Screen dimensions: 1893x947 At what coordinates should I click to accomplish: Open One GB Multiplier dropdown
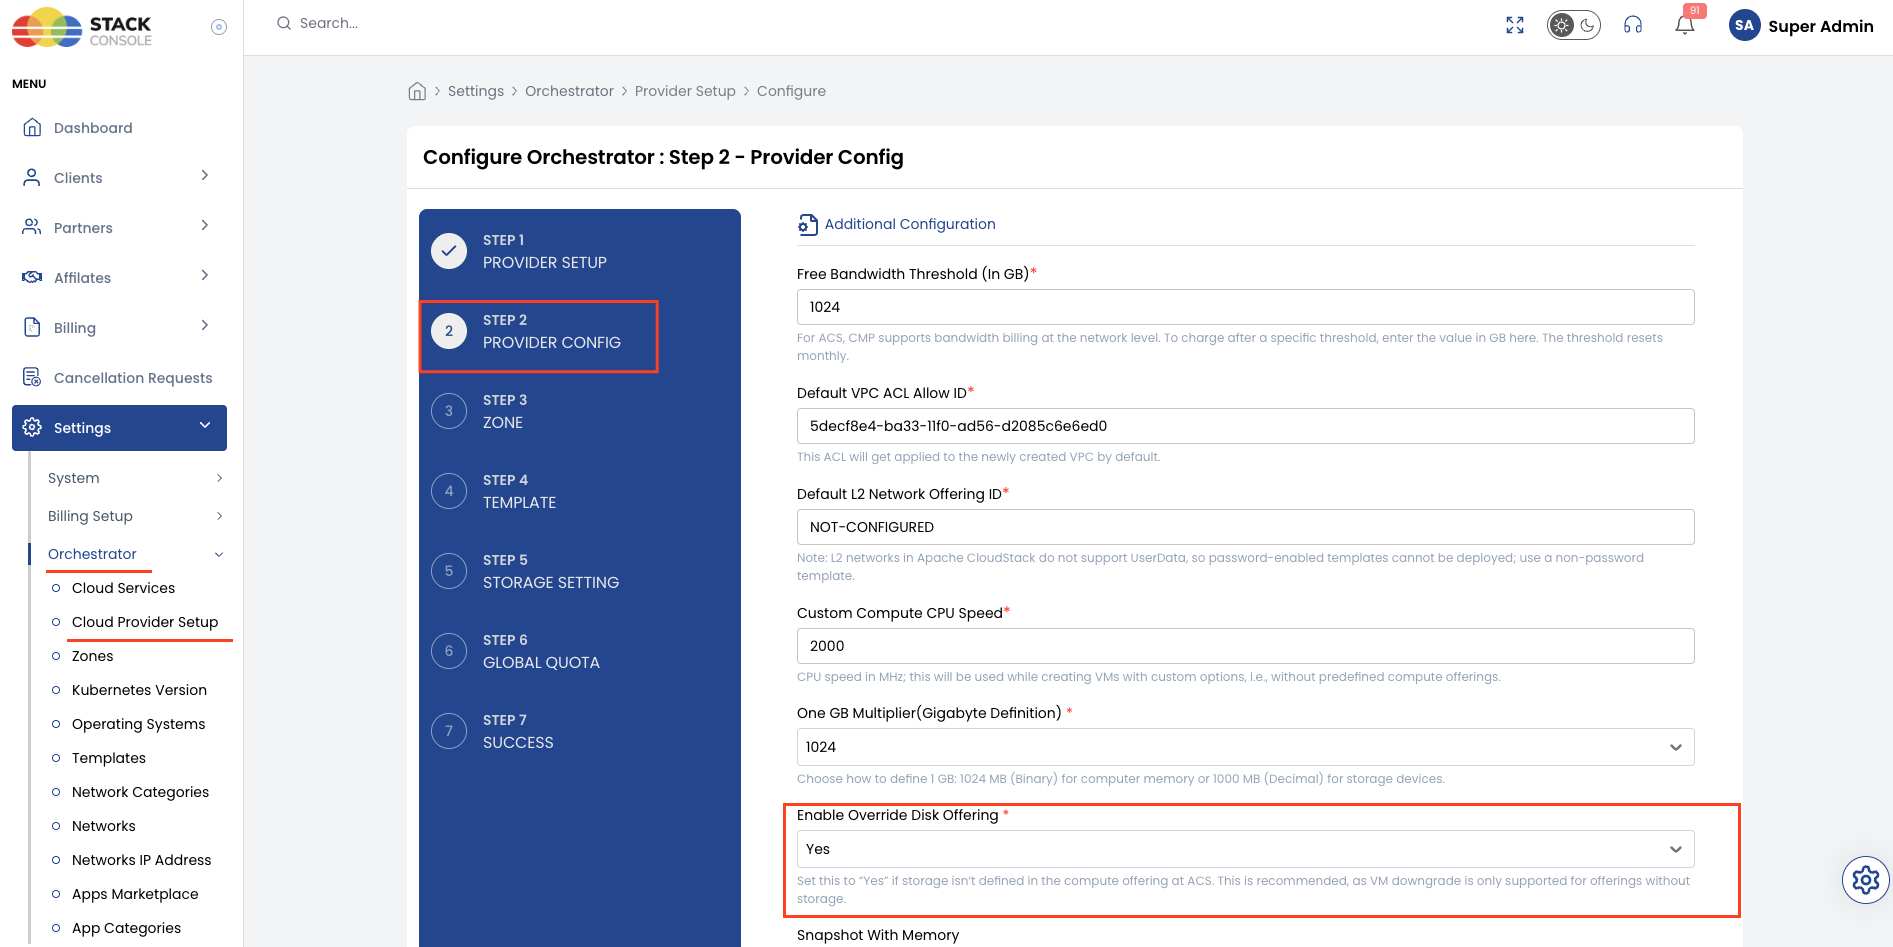point(1245,747)
